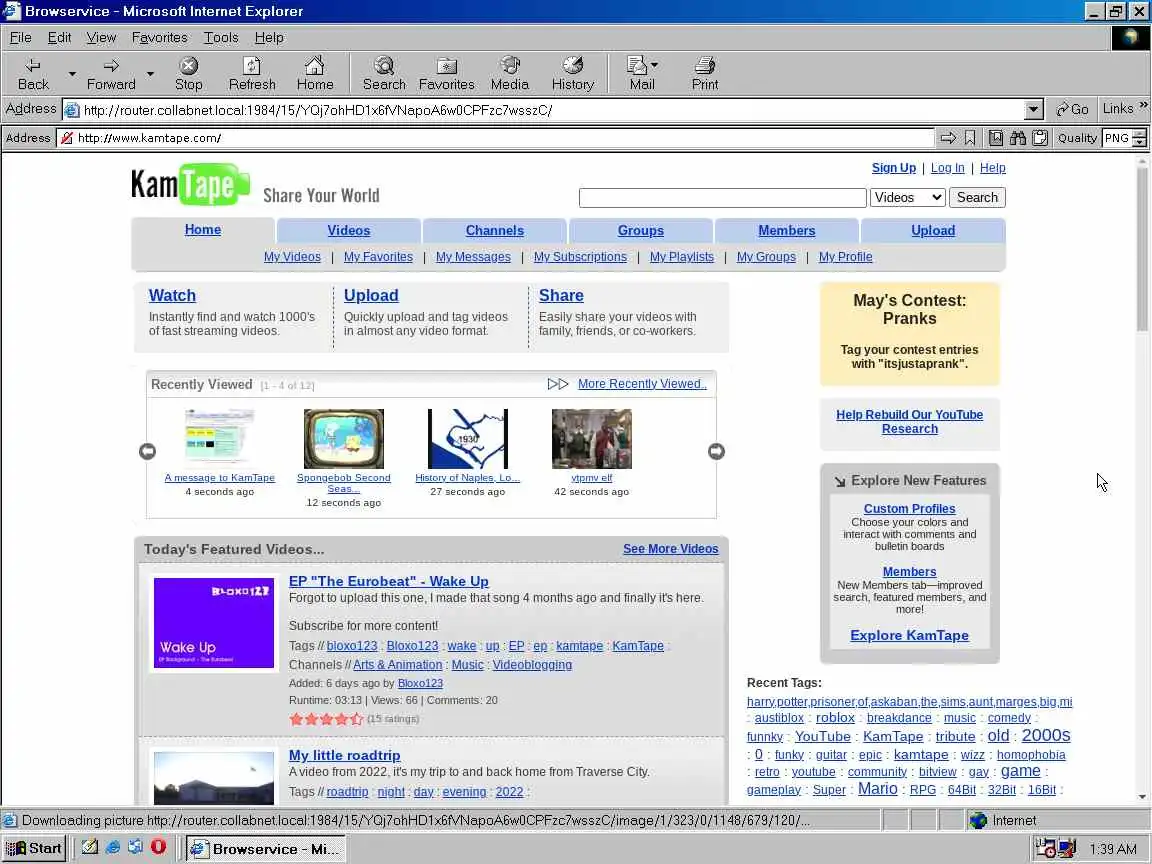Screen dimensions: 1152x864
Task: Expand the address bar URL dropdown
Action: [x=1034, y=109]
